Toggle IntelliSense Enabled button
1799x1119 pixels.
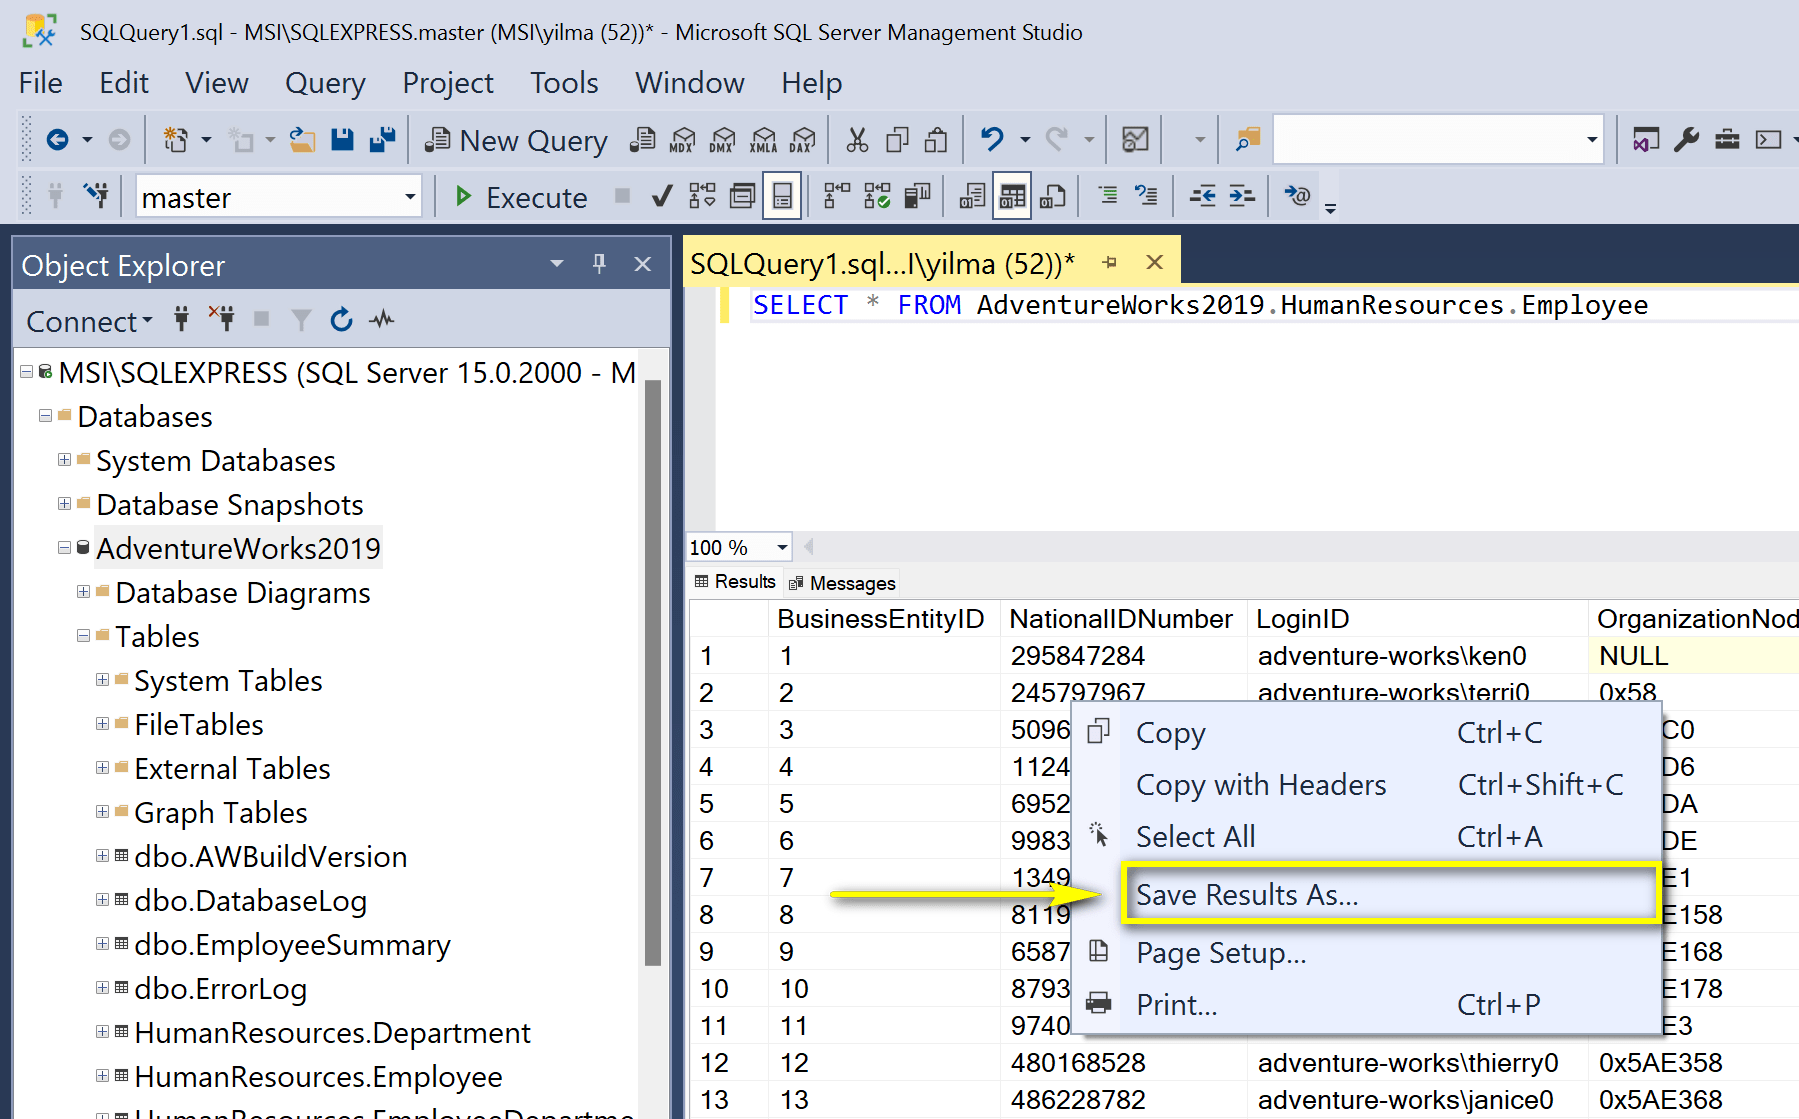point(782,196)
